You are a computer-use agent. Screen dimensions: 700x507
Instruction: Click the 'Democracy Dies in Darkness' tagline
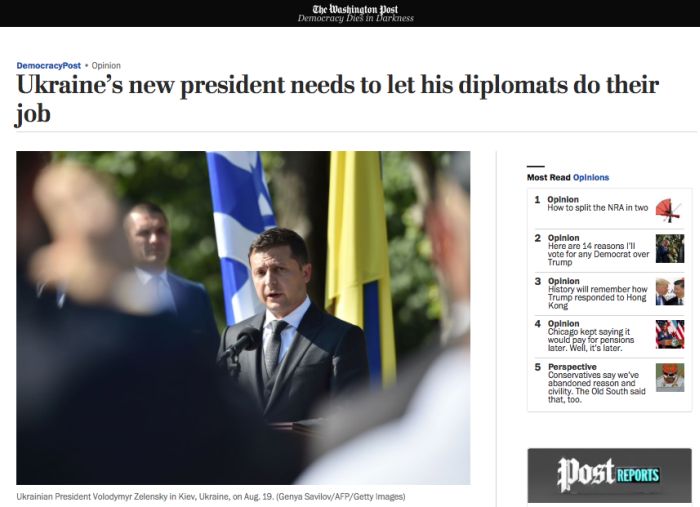click(355, 18)
